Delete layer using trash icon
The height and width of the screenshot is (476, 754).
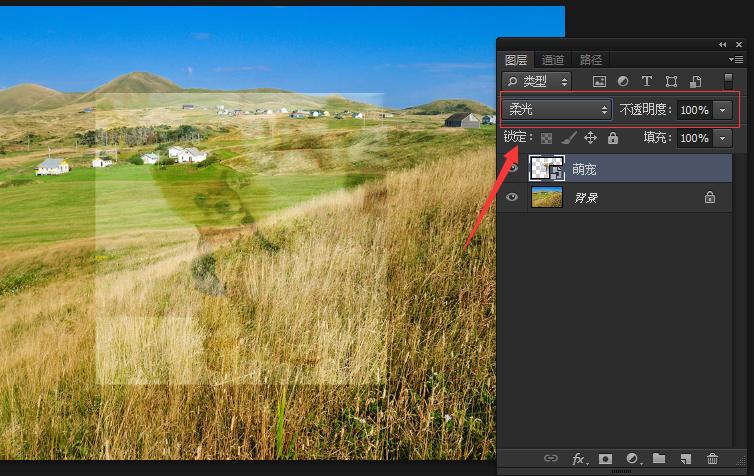click(x=712, y=459)
